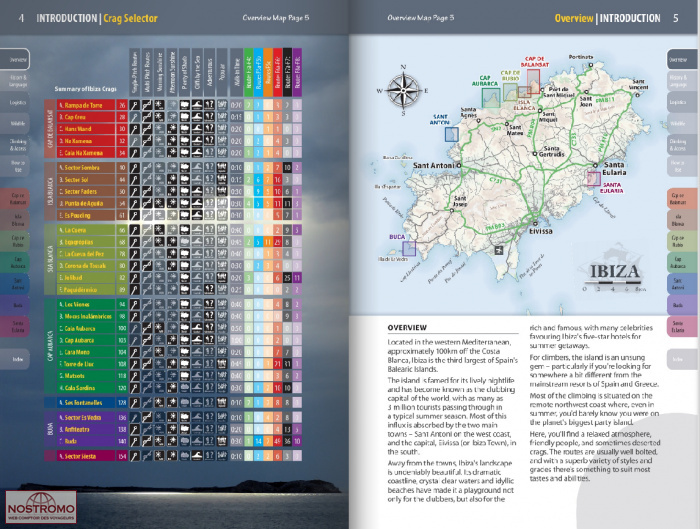Click Santa Gertrudis label on the map
Viewport: 700px width, 529px height.
553,151
